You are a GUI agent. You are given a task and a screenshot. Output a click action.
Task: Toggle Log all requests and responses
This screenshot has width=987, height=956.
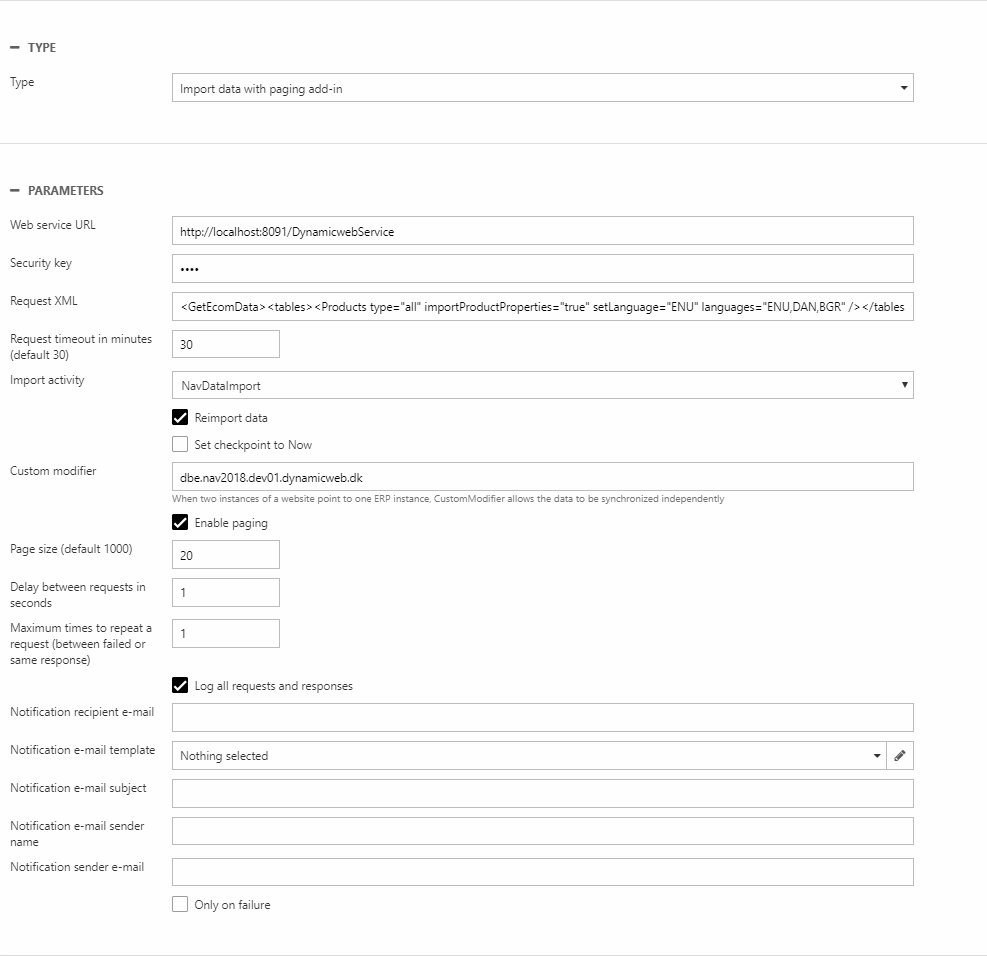(180, 686)
